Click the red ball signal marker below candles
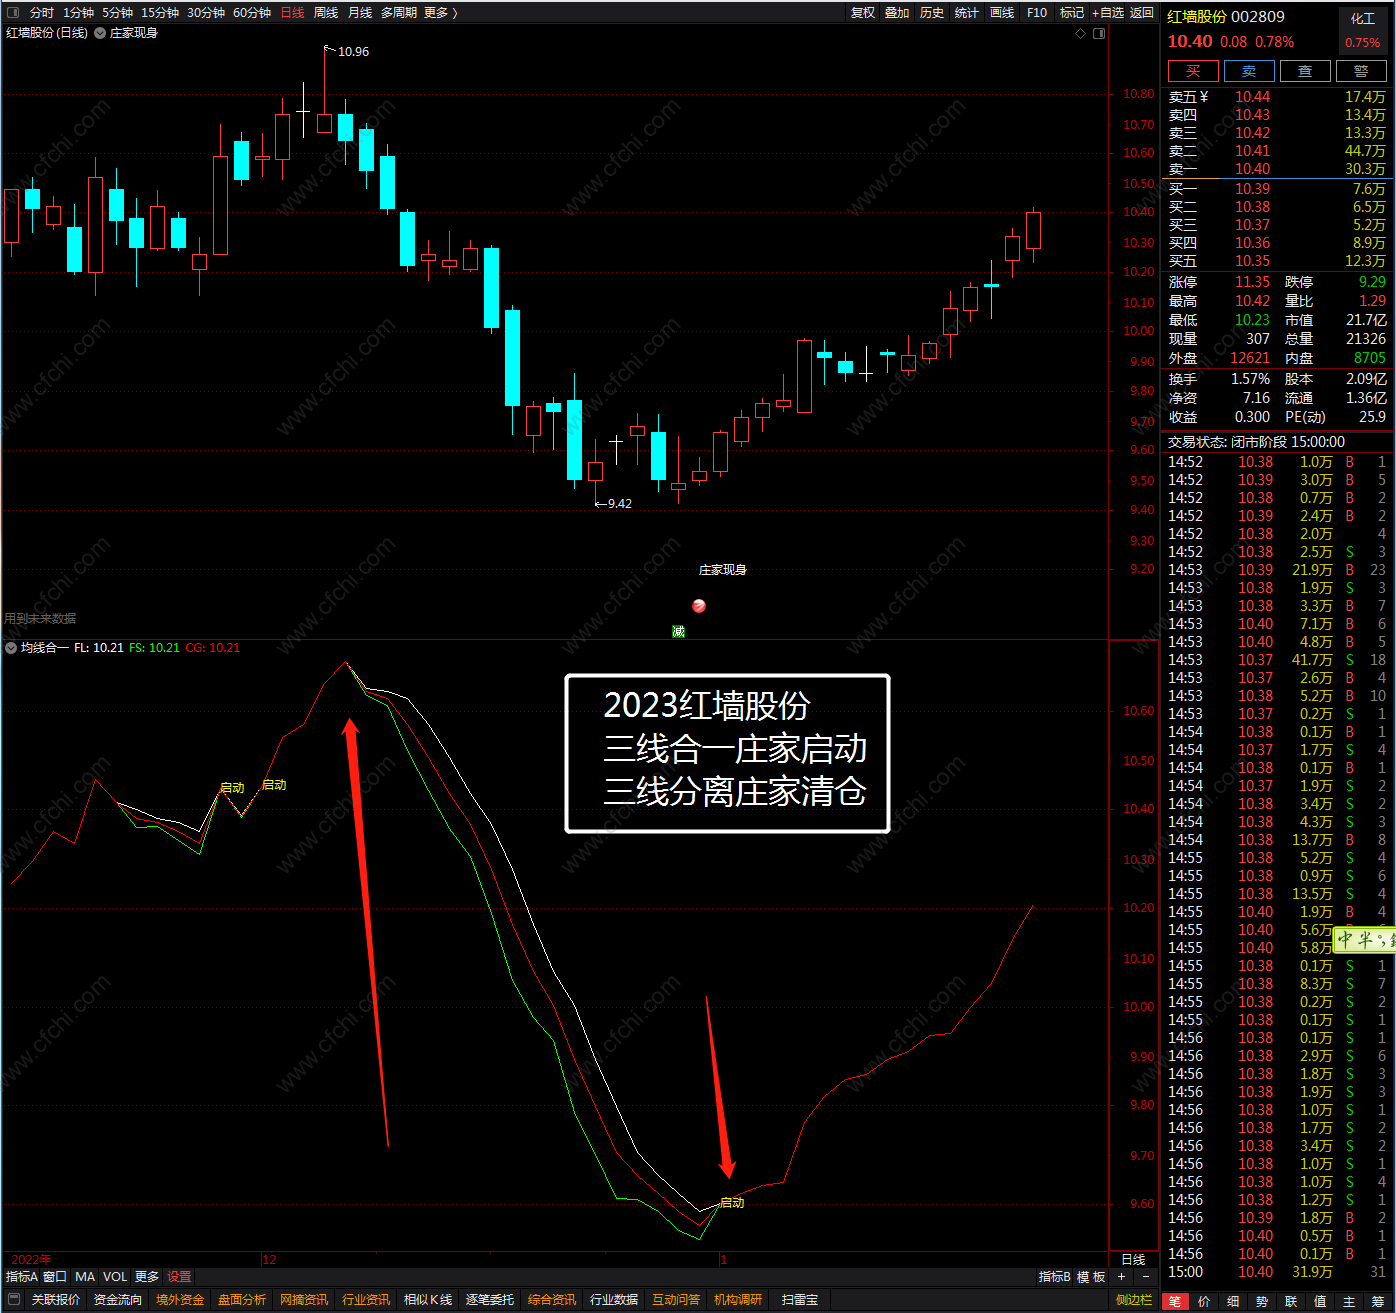1396x1313 pixels. [x=699, y=606]
